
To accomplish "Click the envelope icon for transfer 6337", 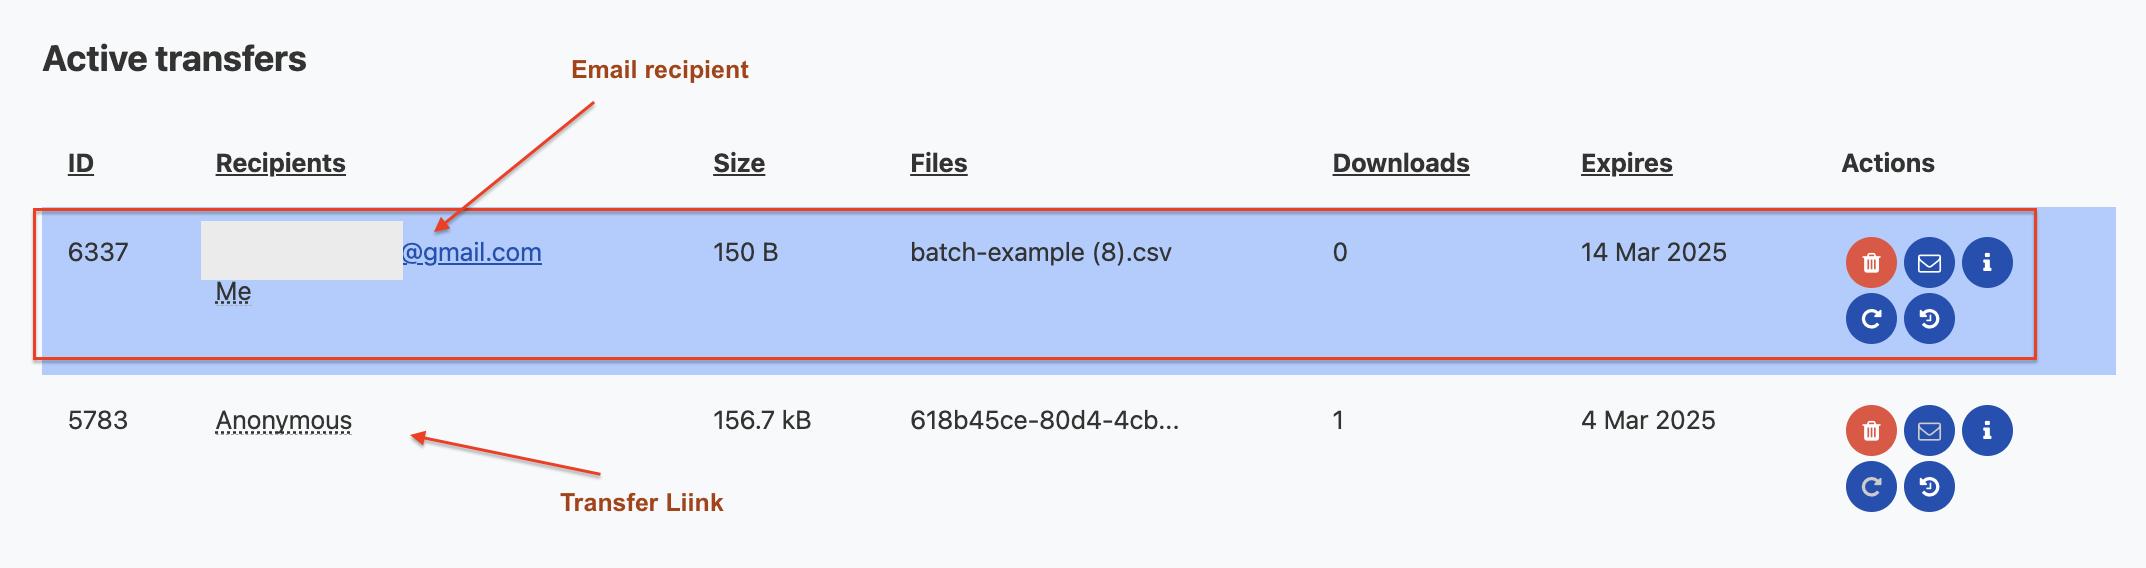I will (1929, 263).
